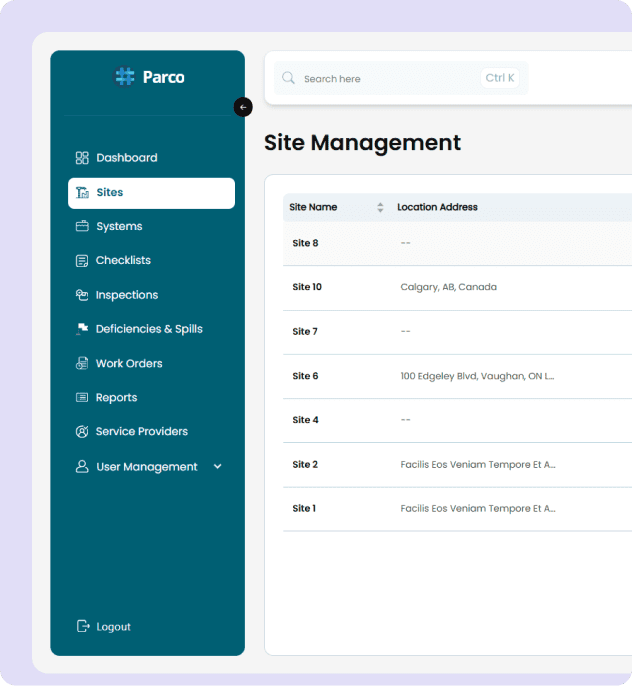Click Site 2 Facilis Eos Veniam address

click(x=478, y=465)
